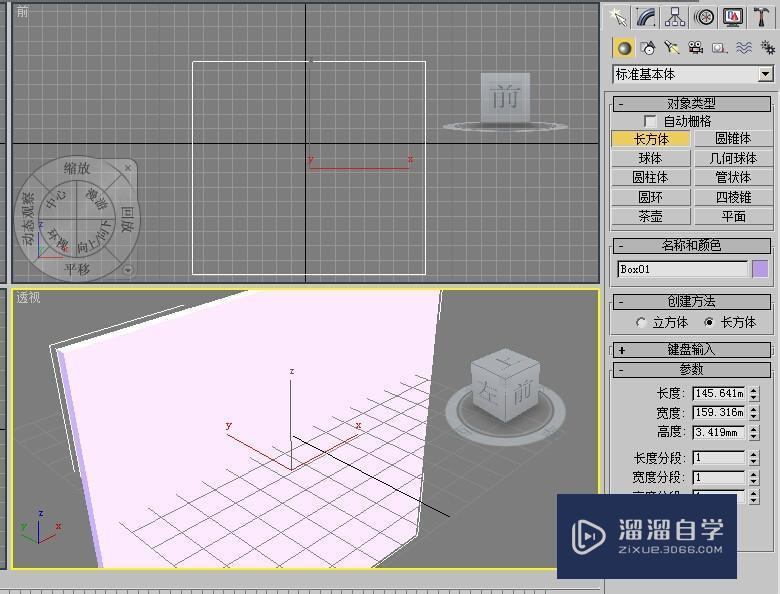Viewport: 780px width, 594px height.
Task: Select the Space Warps category icon
Action: click(744, 48)
